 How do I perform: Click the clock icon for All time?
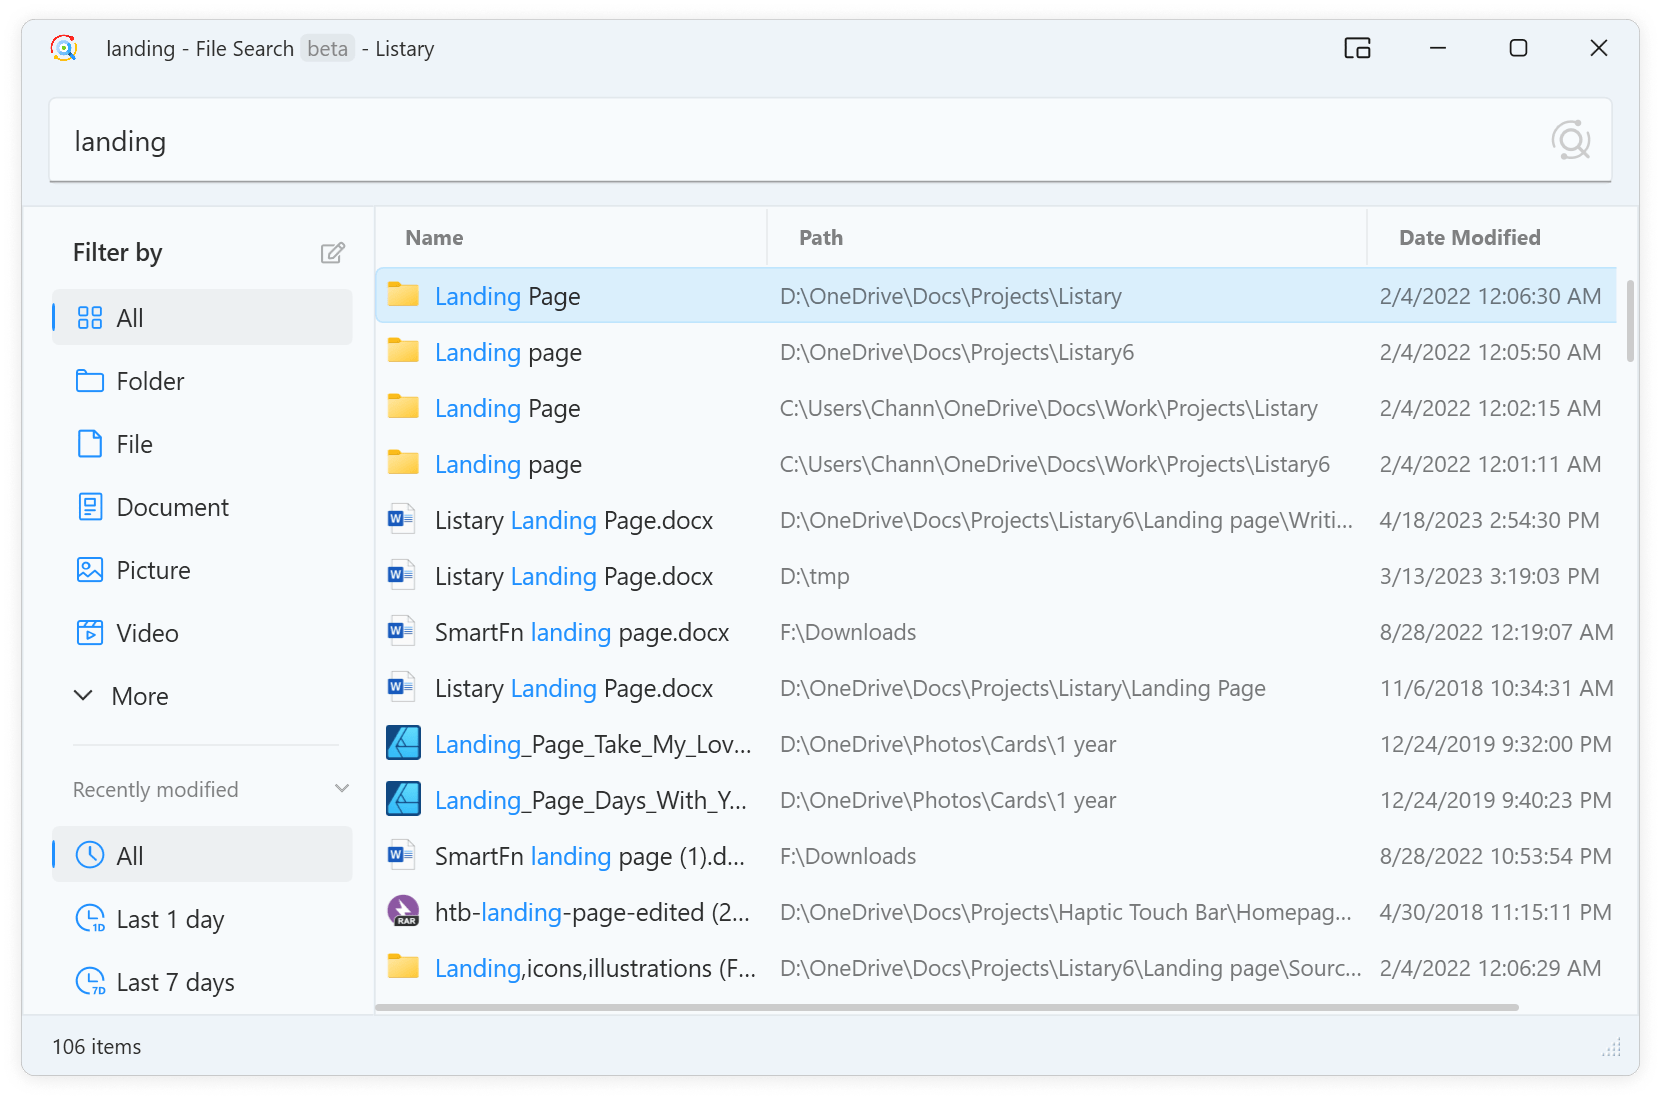point(90,855)
